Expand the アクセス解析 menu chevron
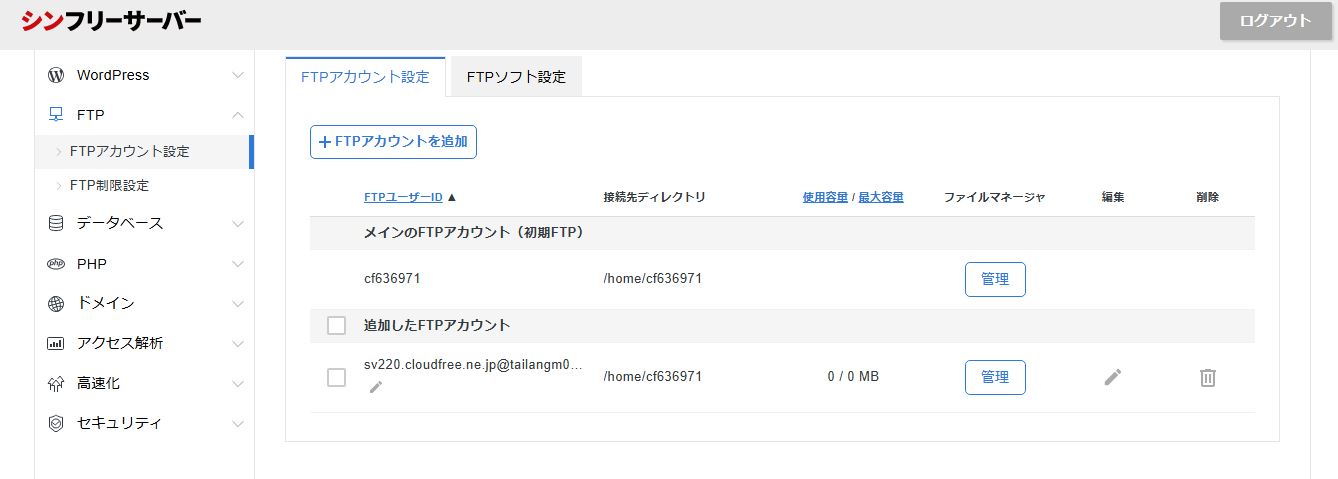This screenshot has width=1338, height=479. [237, 343]
